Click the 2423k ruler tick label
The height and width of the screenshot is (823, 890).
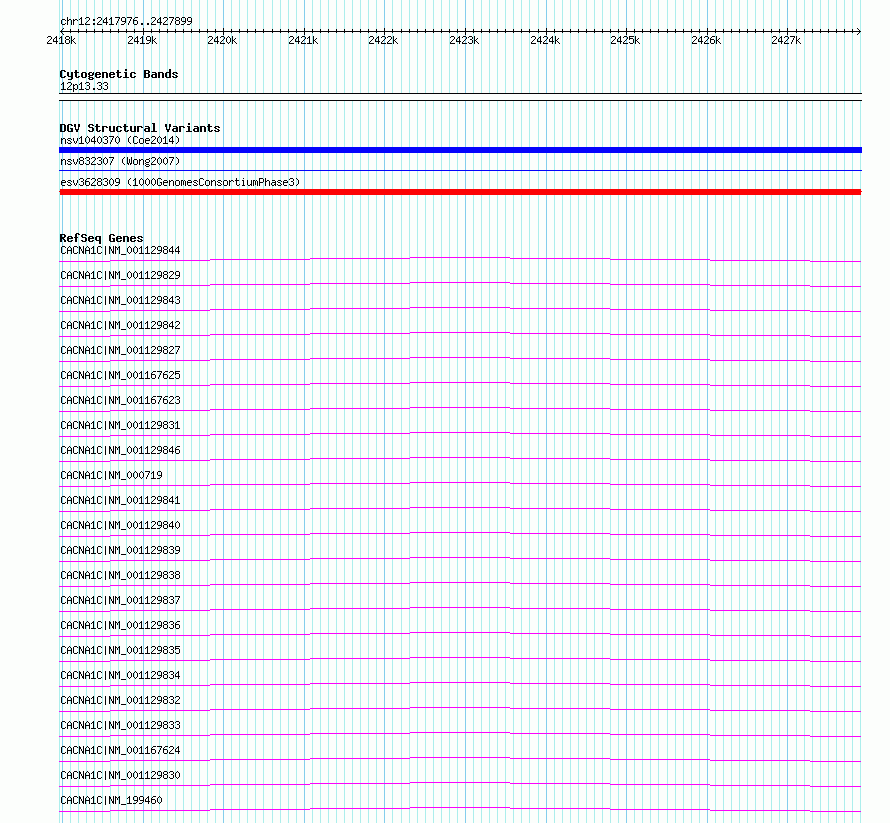[464, 40]
